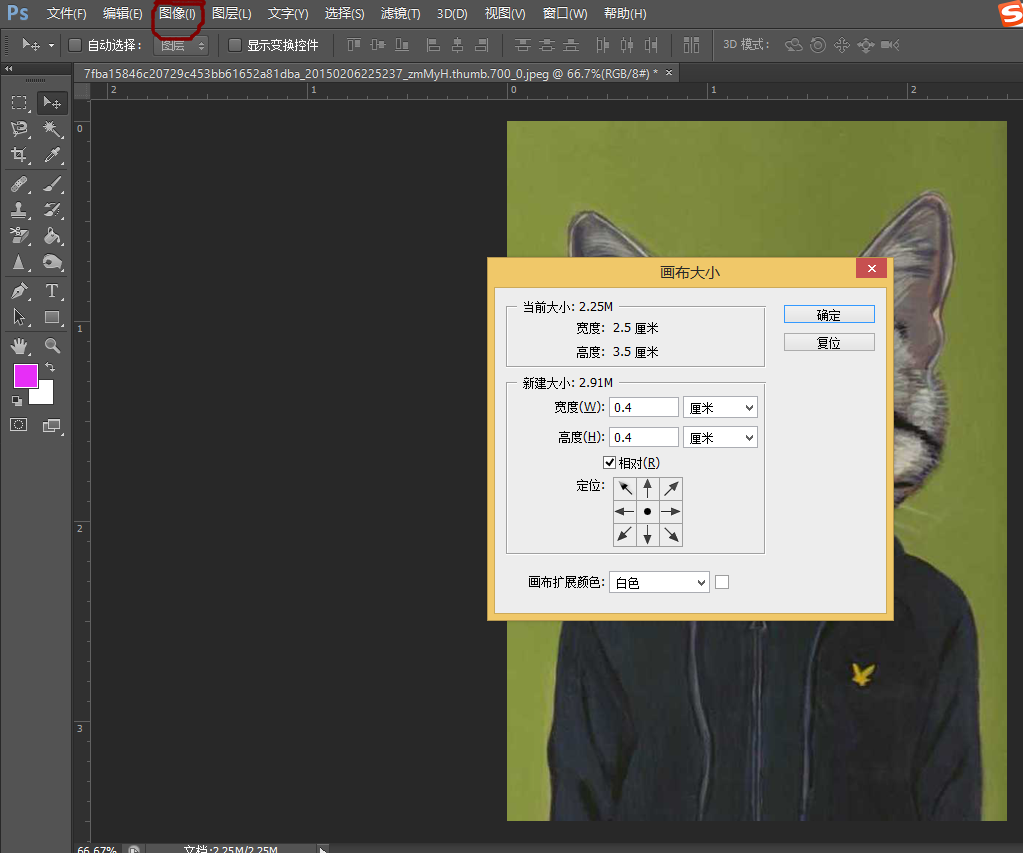Expand the status bar info arrow

(322, 849)
